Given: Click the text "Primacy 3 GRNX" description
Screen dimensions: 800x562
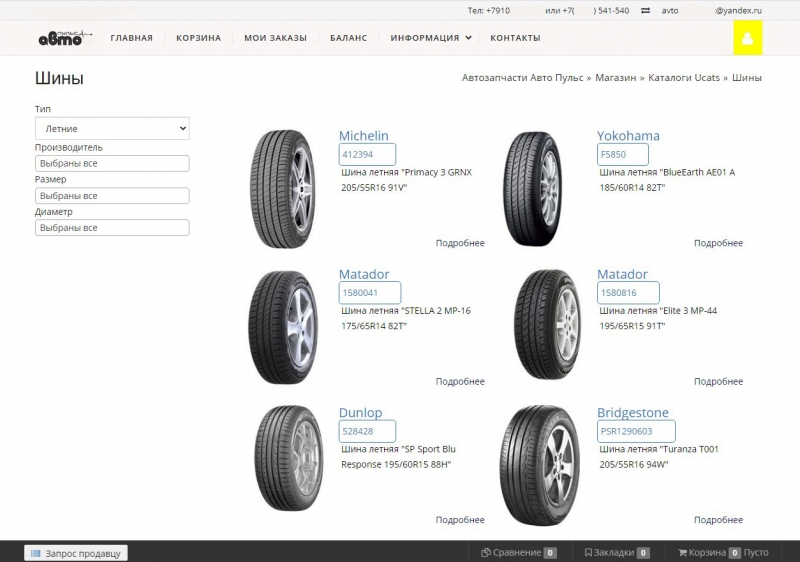Looking at the screenshot, I should pos(437,172).
